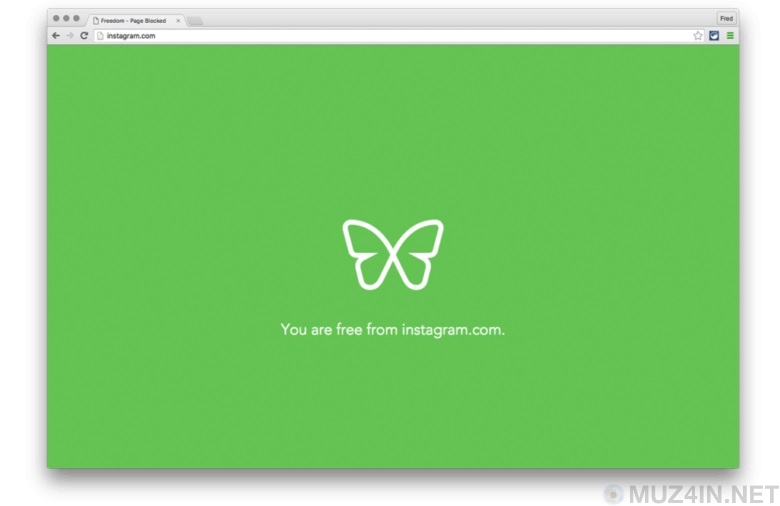Click the page icon in the address bar

coord(100,35)
